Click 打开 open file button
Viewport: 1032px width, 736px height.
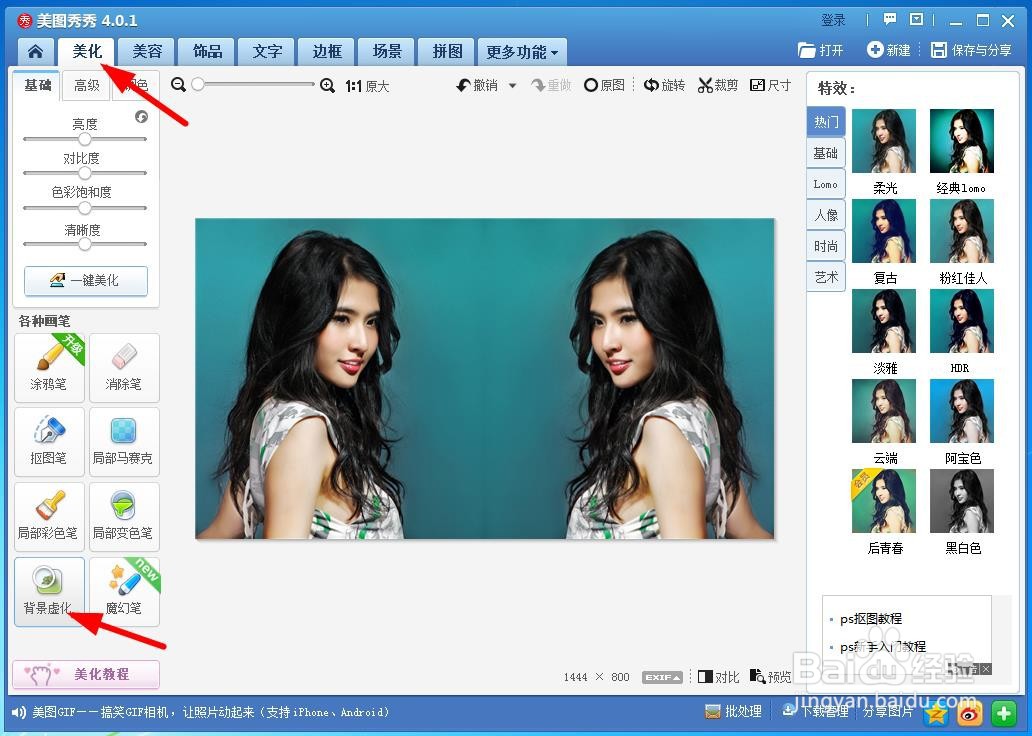[x=821, y=51]
